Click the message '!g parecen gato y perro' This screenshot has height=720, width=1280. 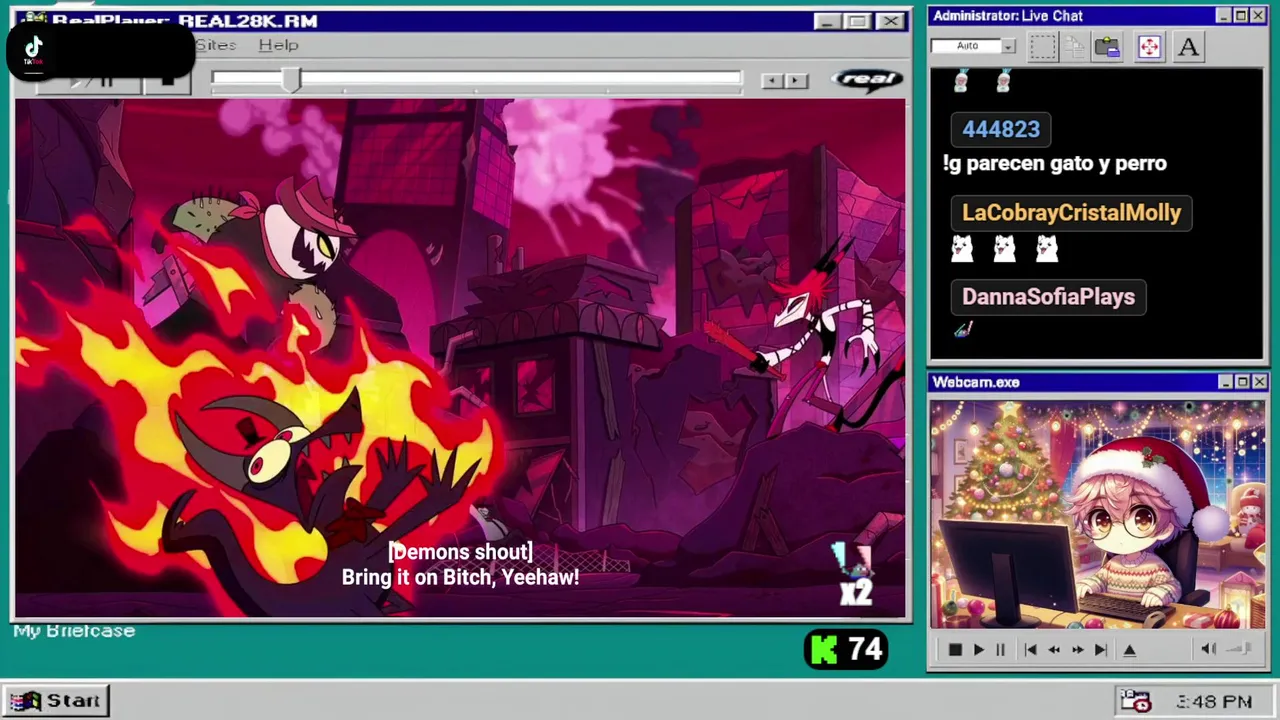click(x=1055, y=163)
